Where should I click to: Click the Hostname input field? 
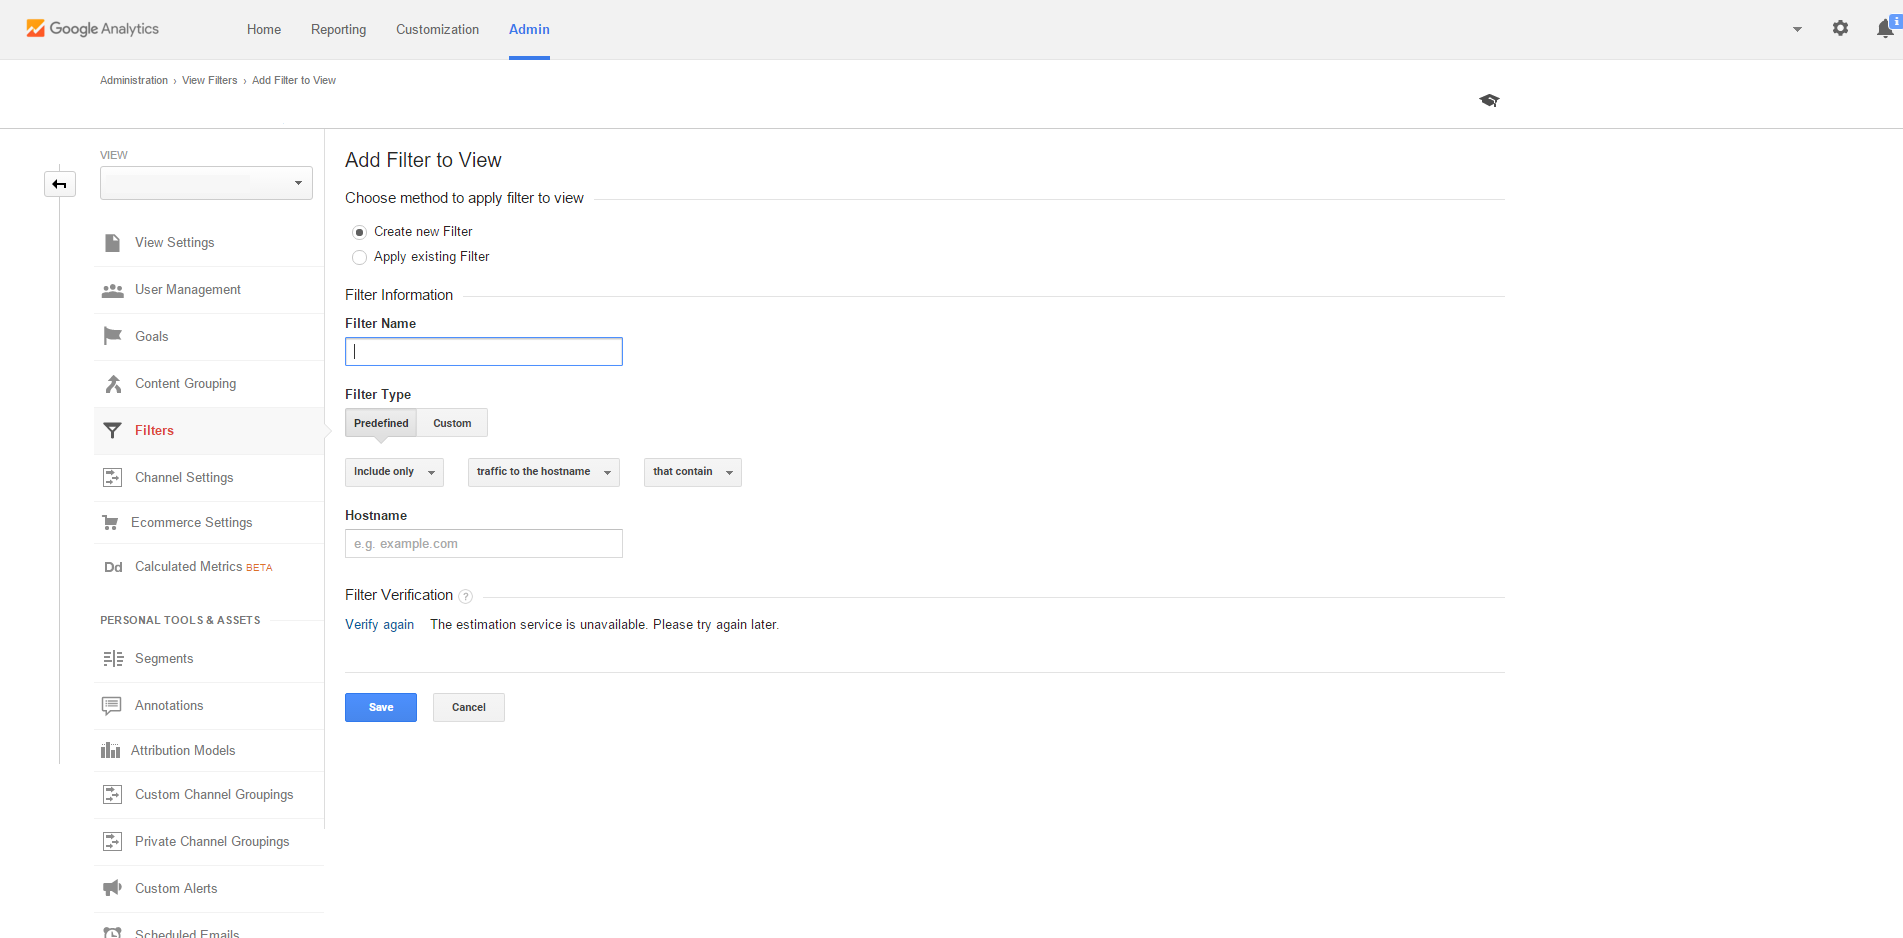point(484,544)
